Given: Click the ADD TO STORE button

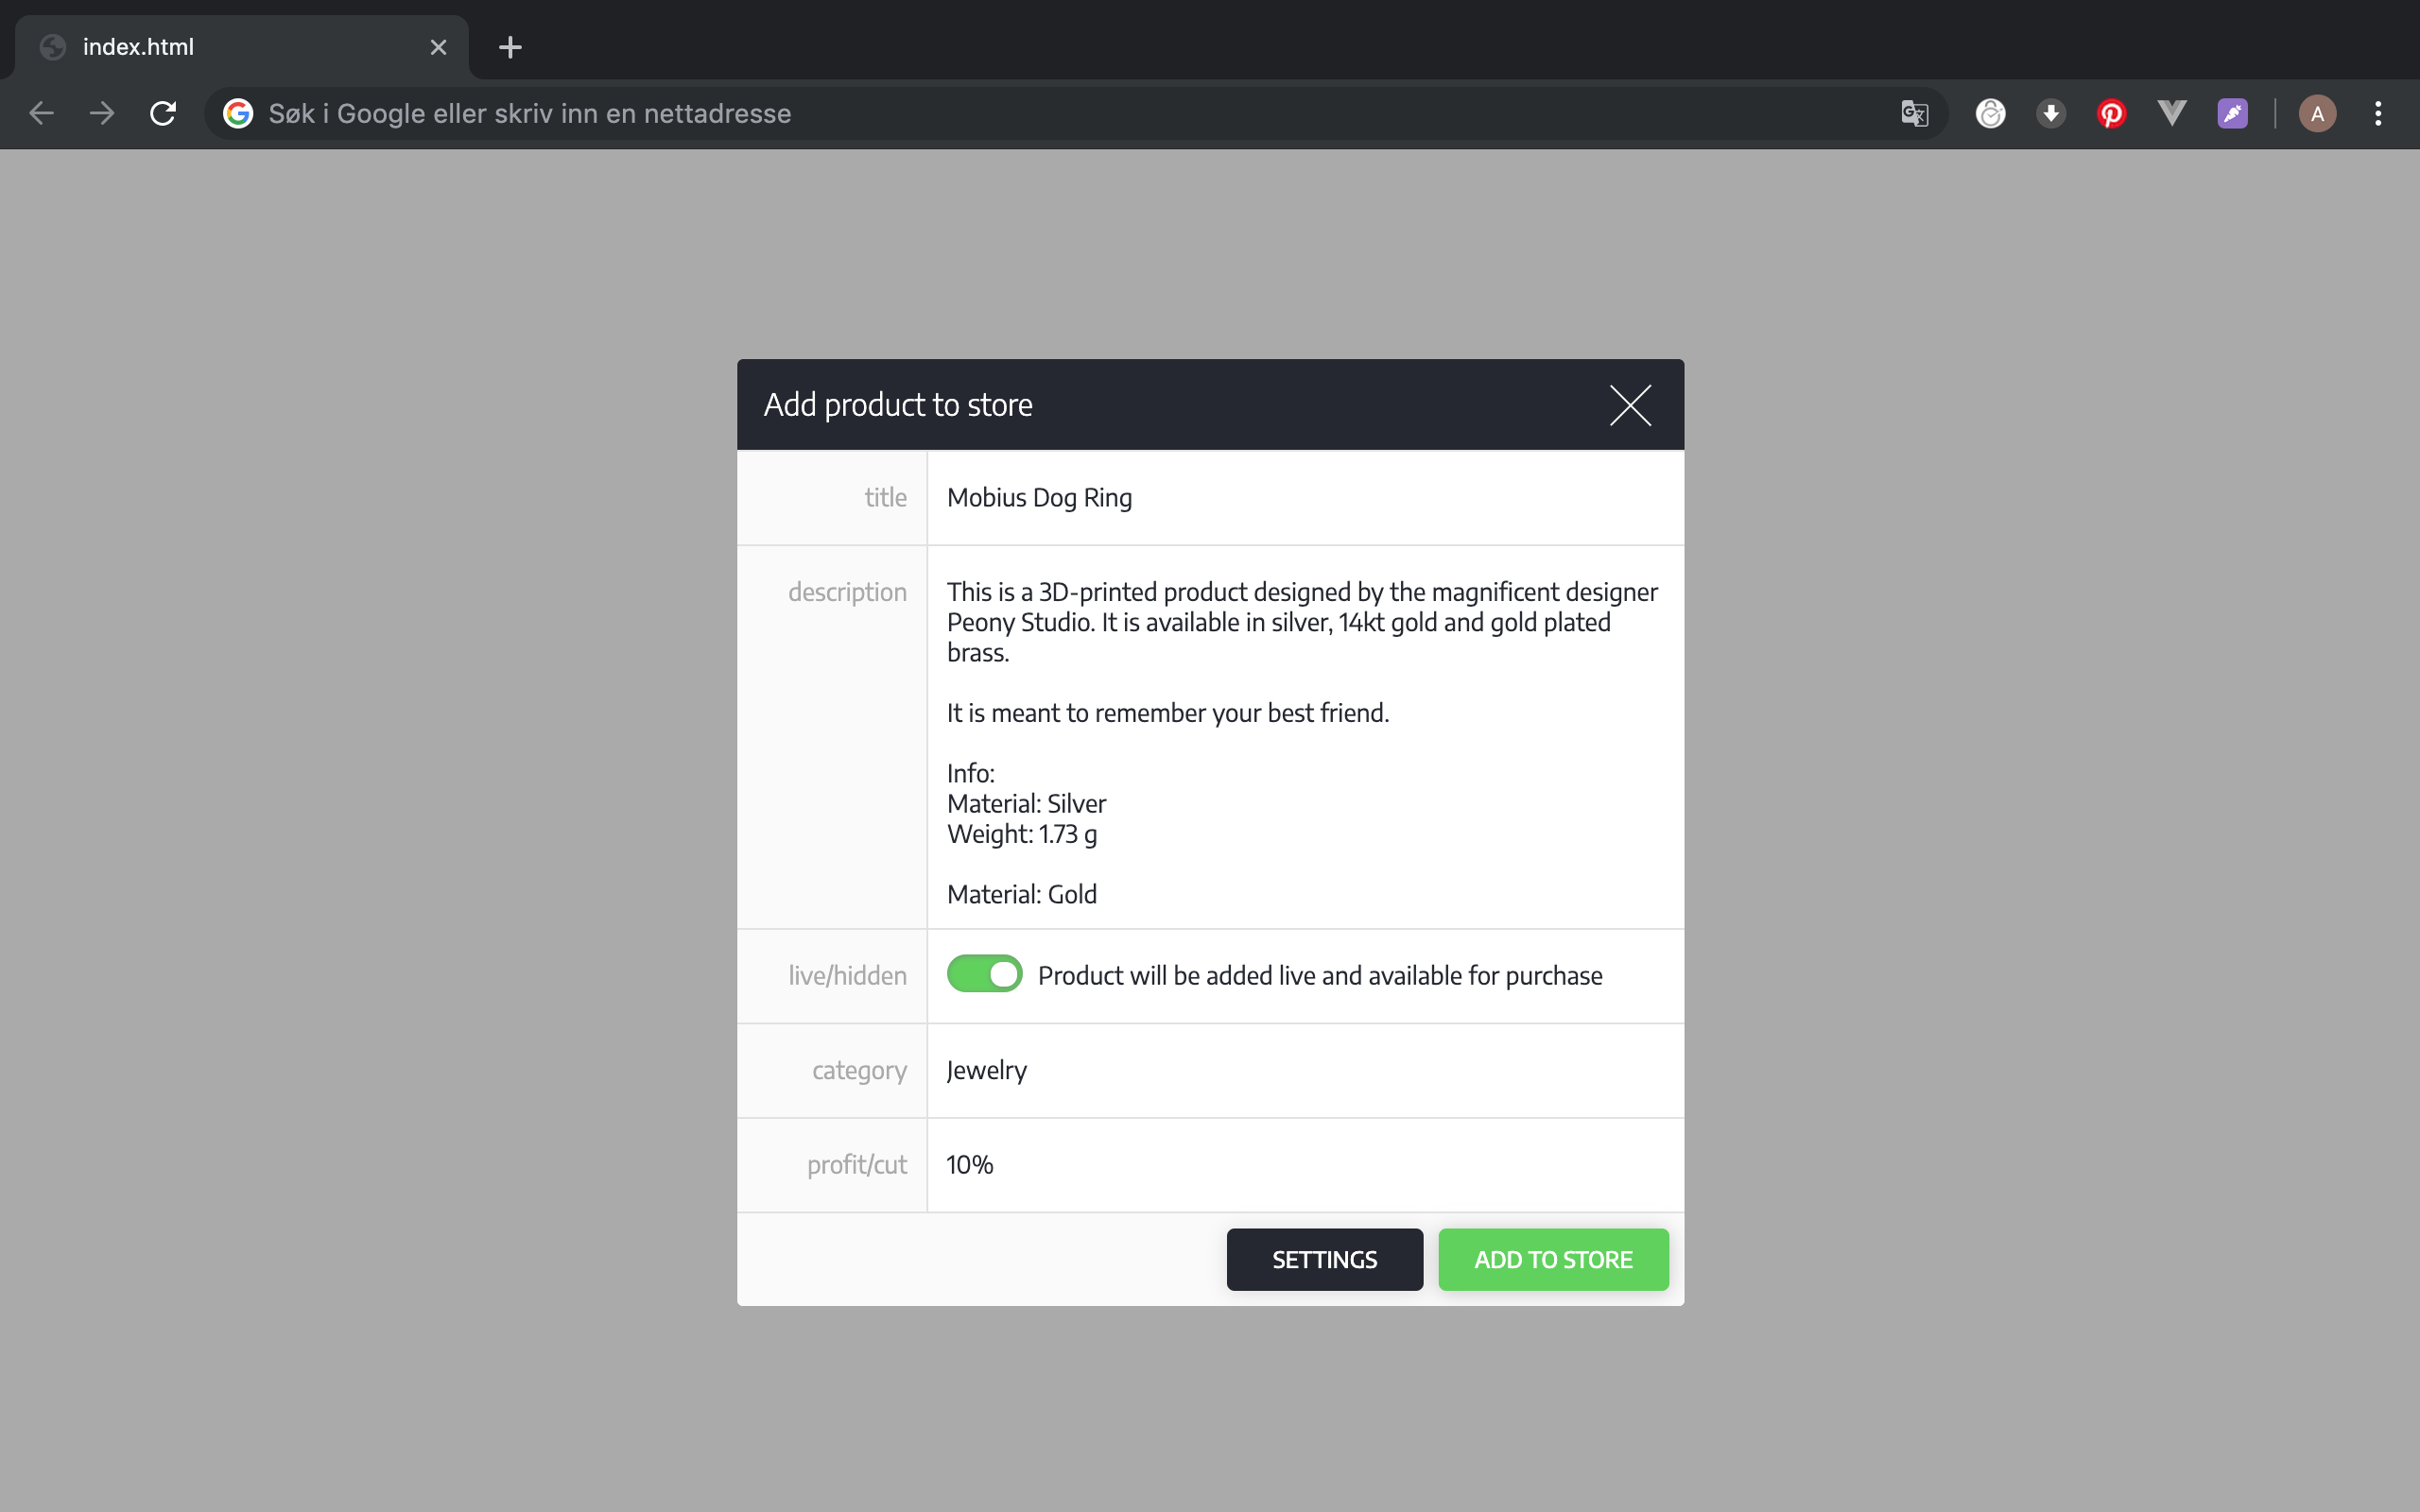Looking at the screenshot, I should [1552, 1260].
